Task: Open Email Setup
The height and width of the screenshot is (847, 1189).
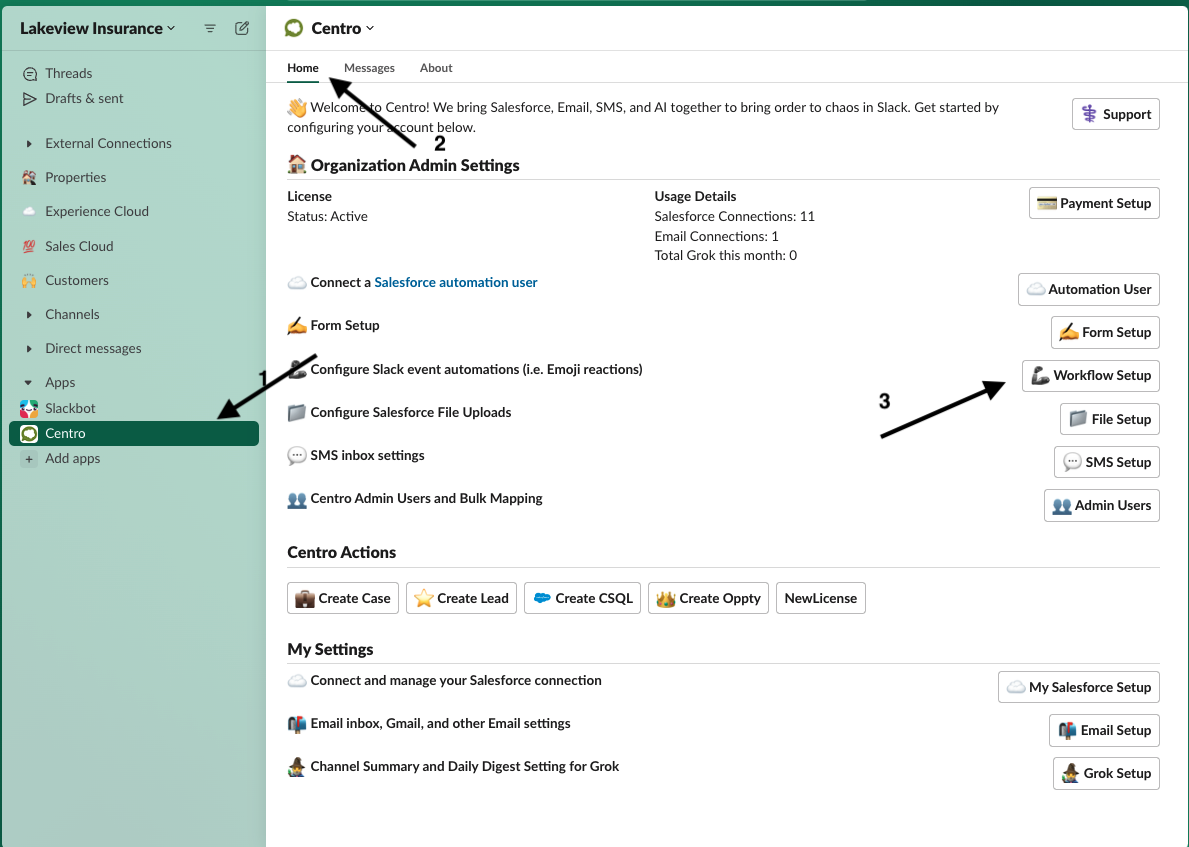Action: [x=1105, y=731]
